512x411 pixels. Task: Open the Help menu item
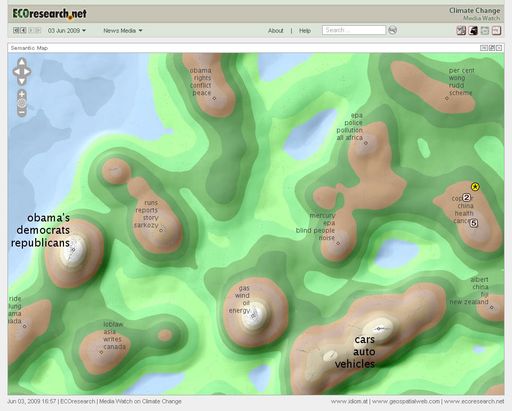[305, 31]
